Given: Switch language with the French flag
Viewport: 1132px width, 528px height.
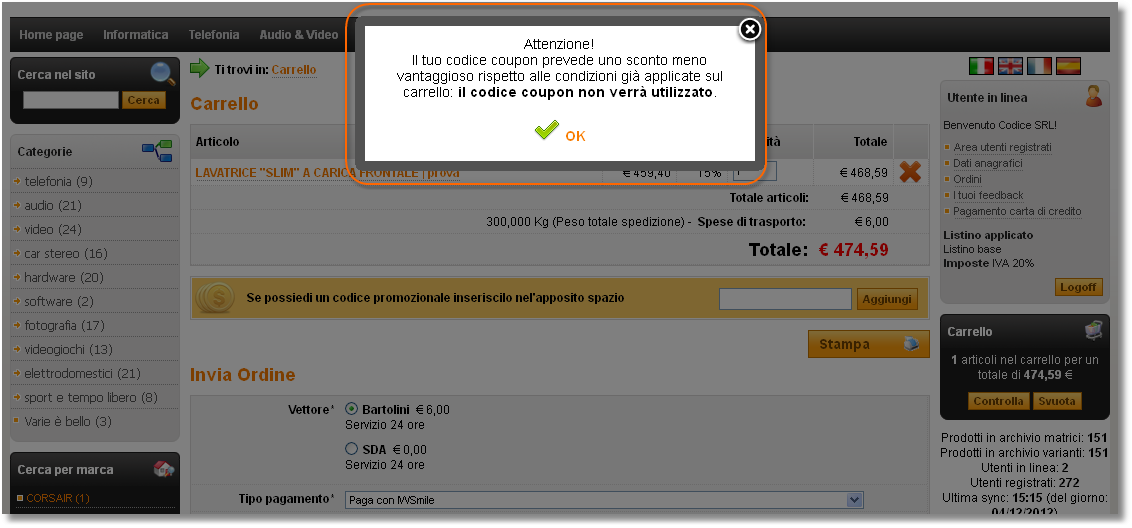Looking at the screenshot, I should tap(1039, 66).
